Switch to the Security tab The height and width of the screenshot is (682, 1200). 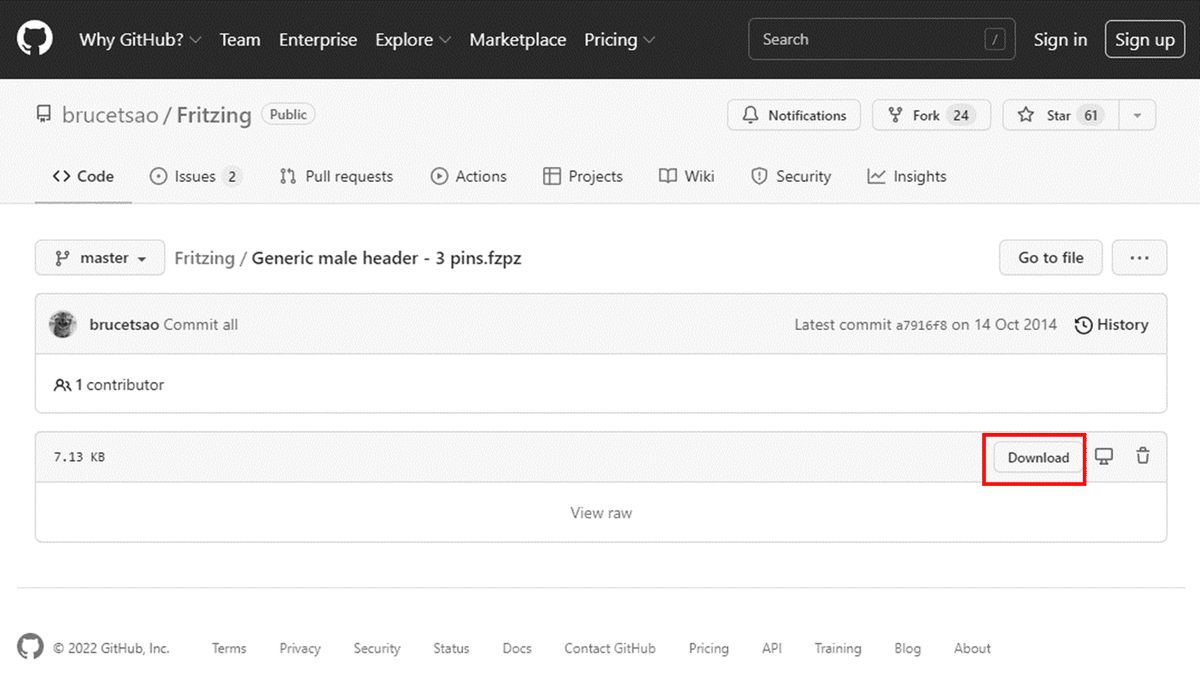791,176
